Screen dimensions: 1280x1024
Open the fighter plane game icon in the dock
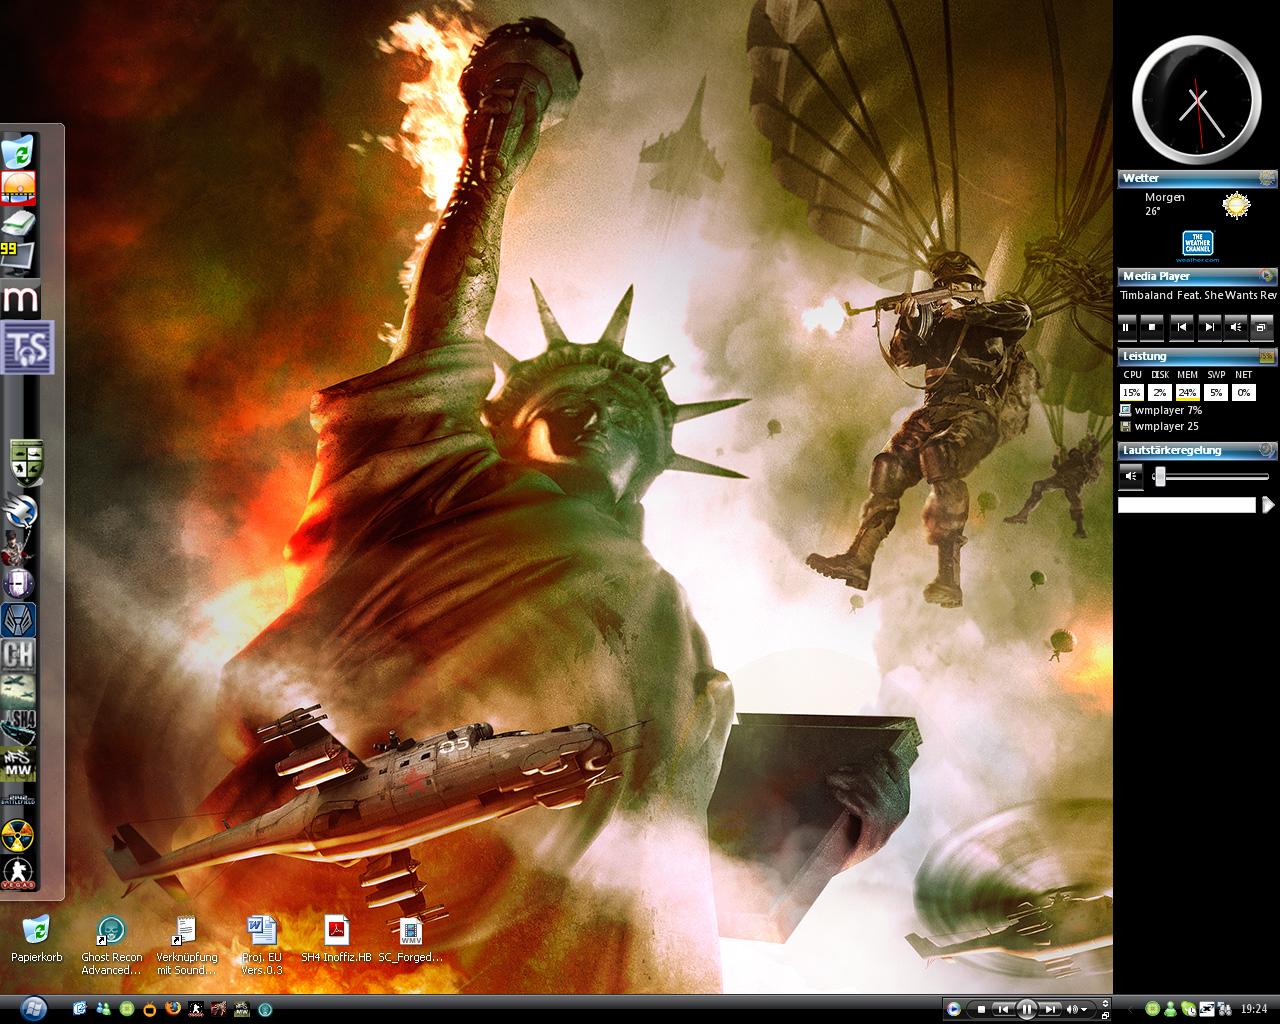18,690
